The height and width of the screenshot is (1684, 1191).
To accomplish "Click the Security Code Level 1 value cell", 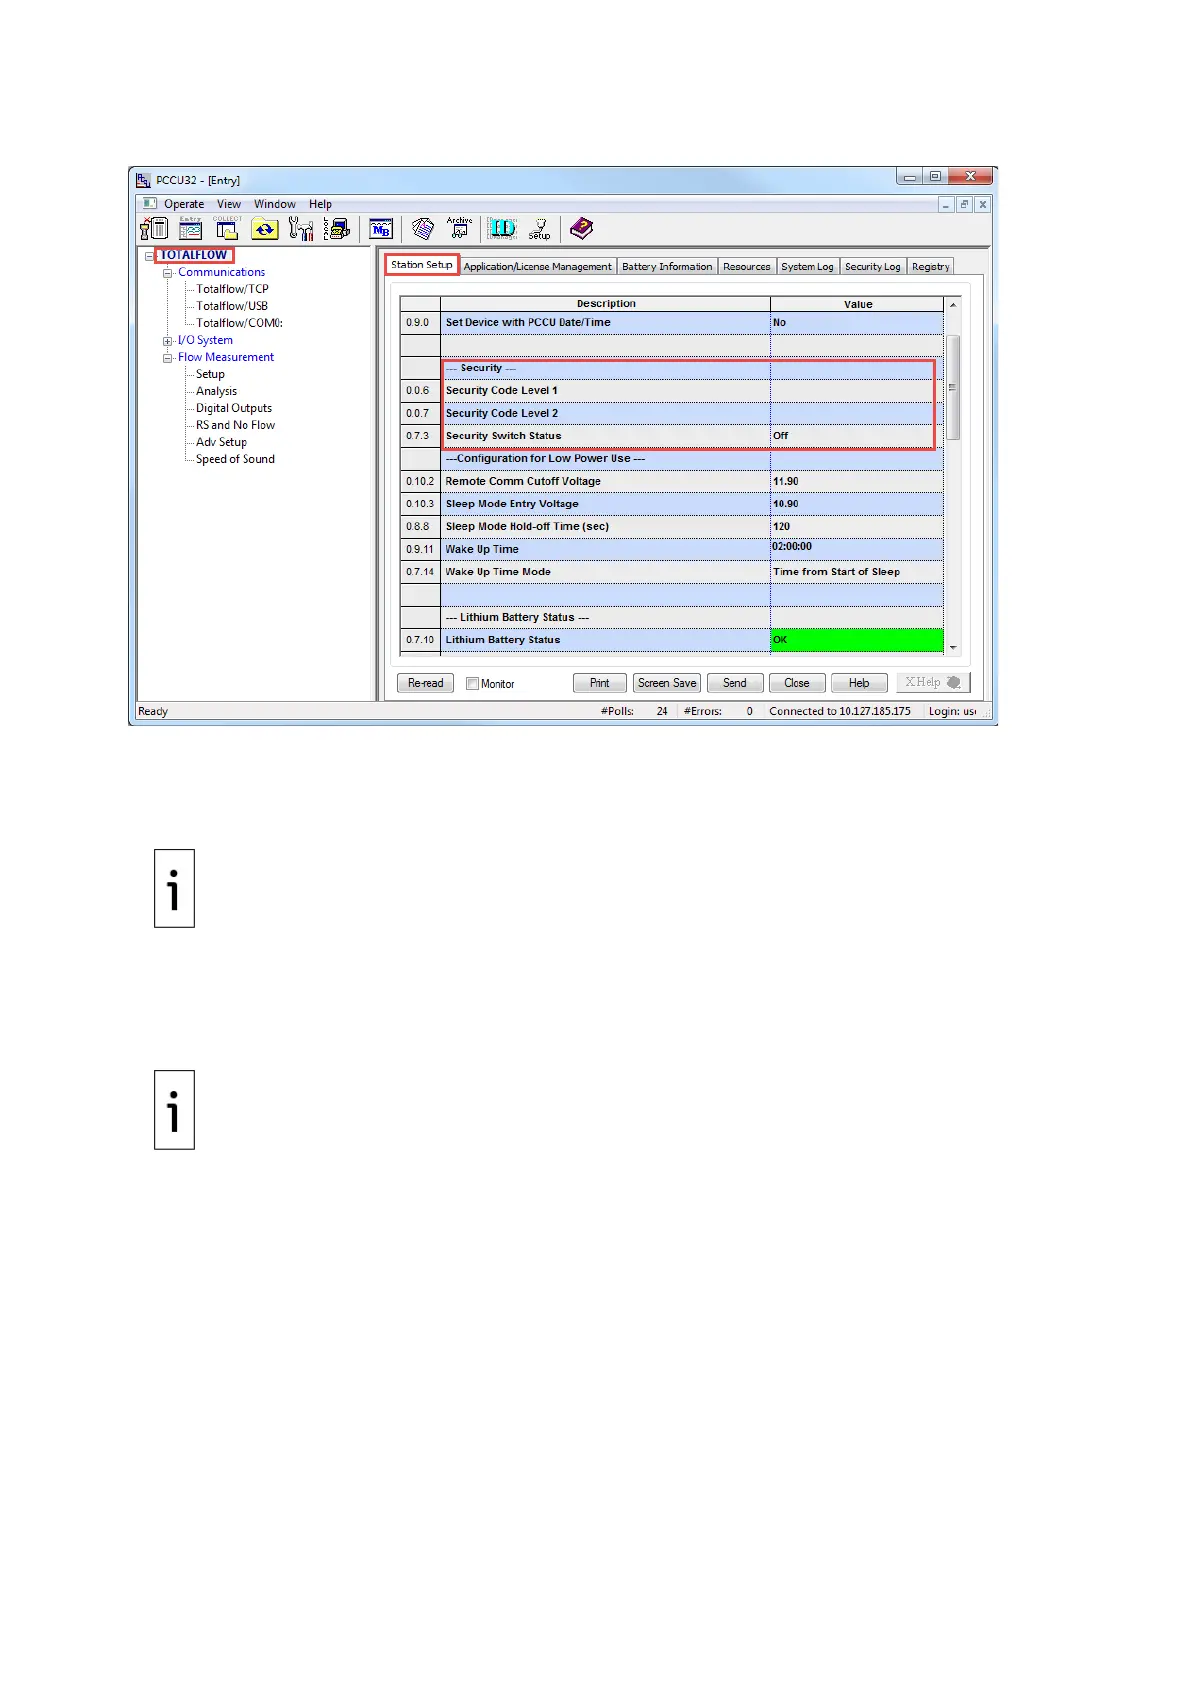I will point(857,391).
